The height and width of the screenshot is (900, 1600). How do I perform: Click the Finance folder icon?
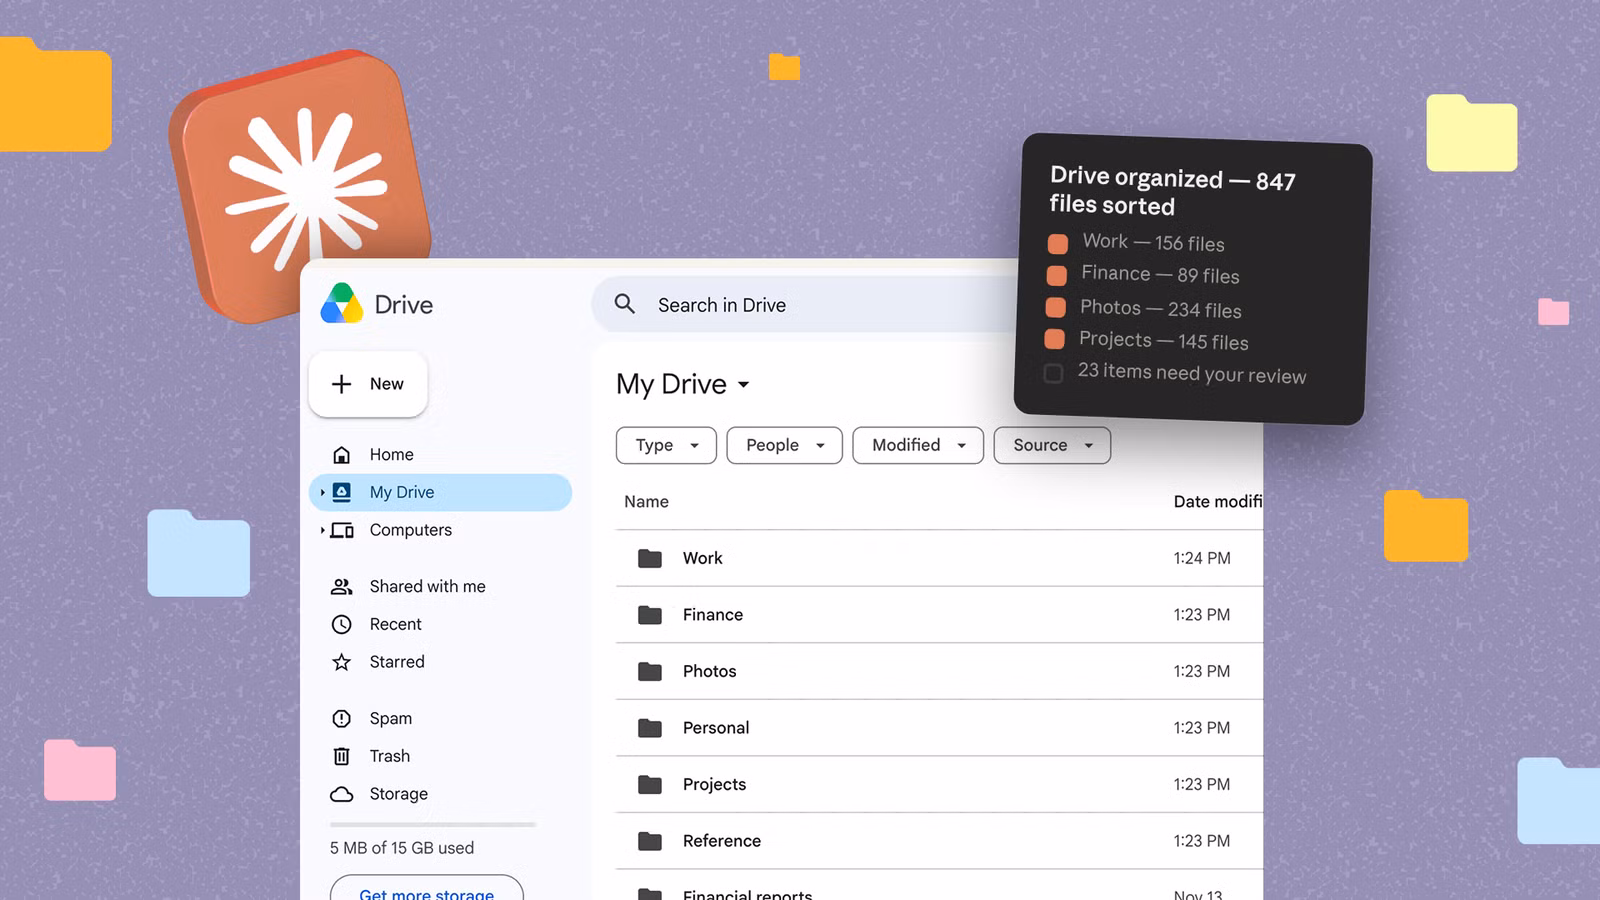650,615
